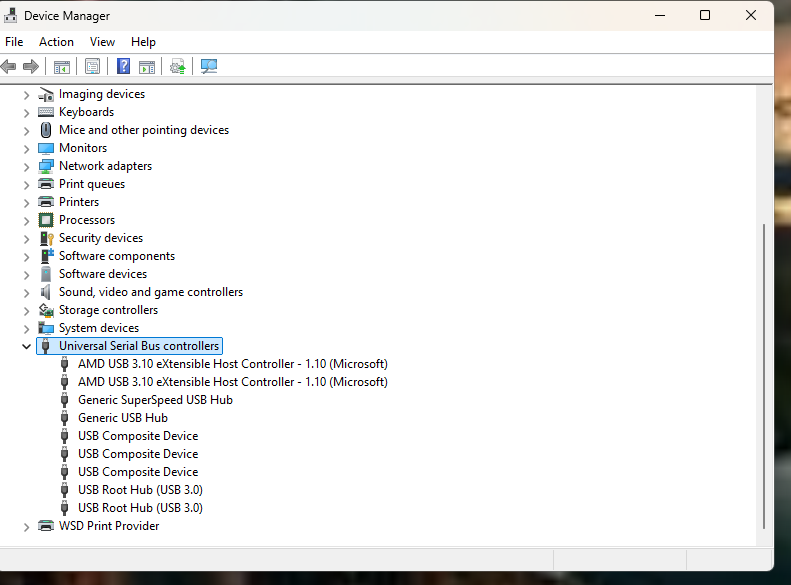This screenshot has height=585, width=791.
Task: Expand the Processors node
Action: pos(27,221)
